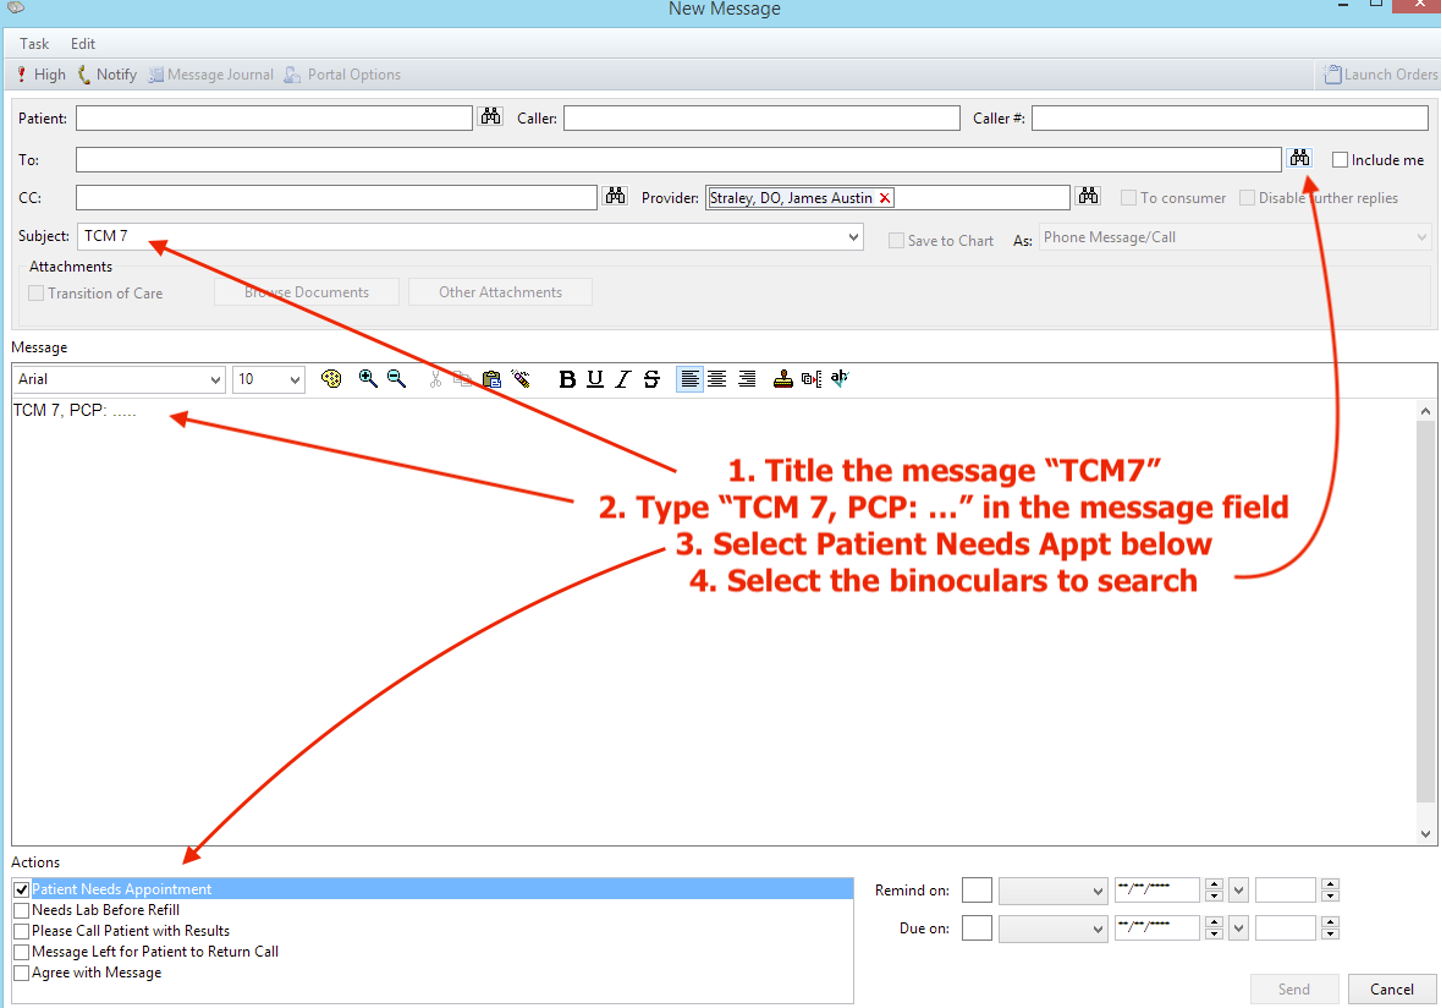Open the Edit menu
The width and height of the screenshot is (1442, 1008).
(x=83, y=44)
